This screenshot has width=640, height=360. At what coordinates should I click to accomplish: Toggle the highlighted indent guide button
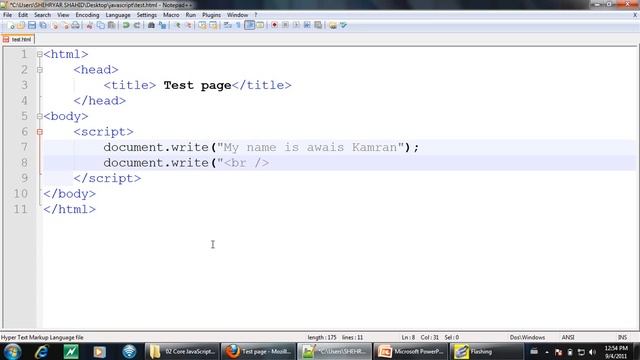tap(249, 25)
